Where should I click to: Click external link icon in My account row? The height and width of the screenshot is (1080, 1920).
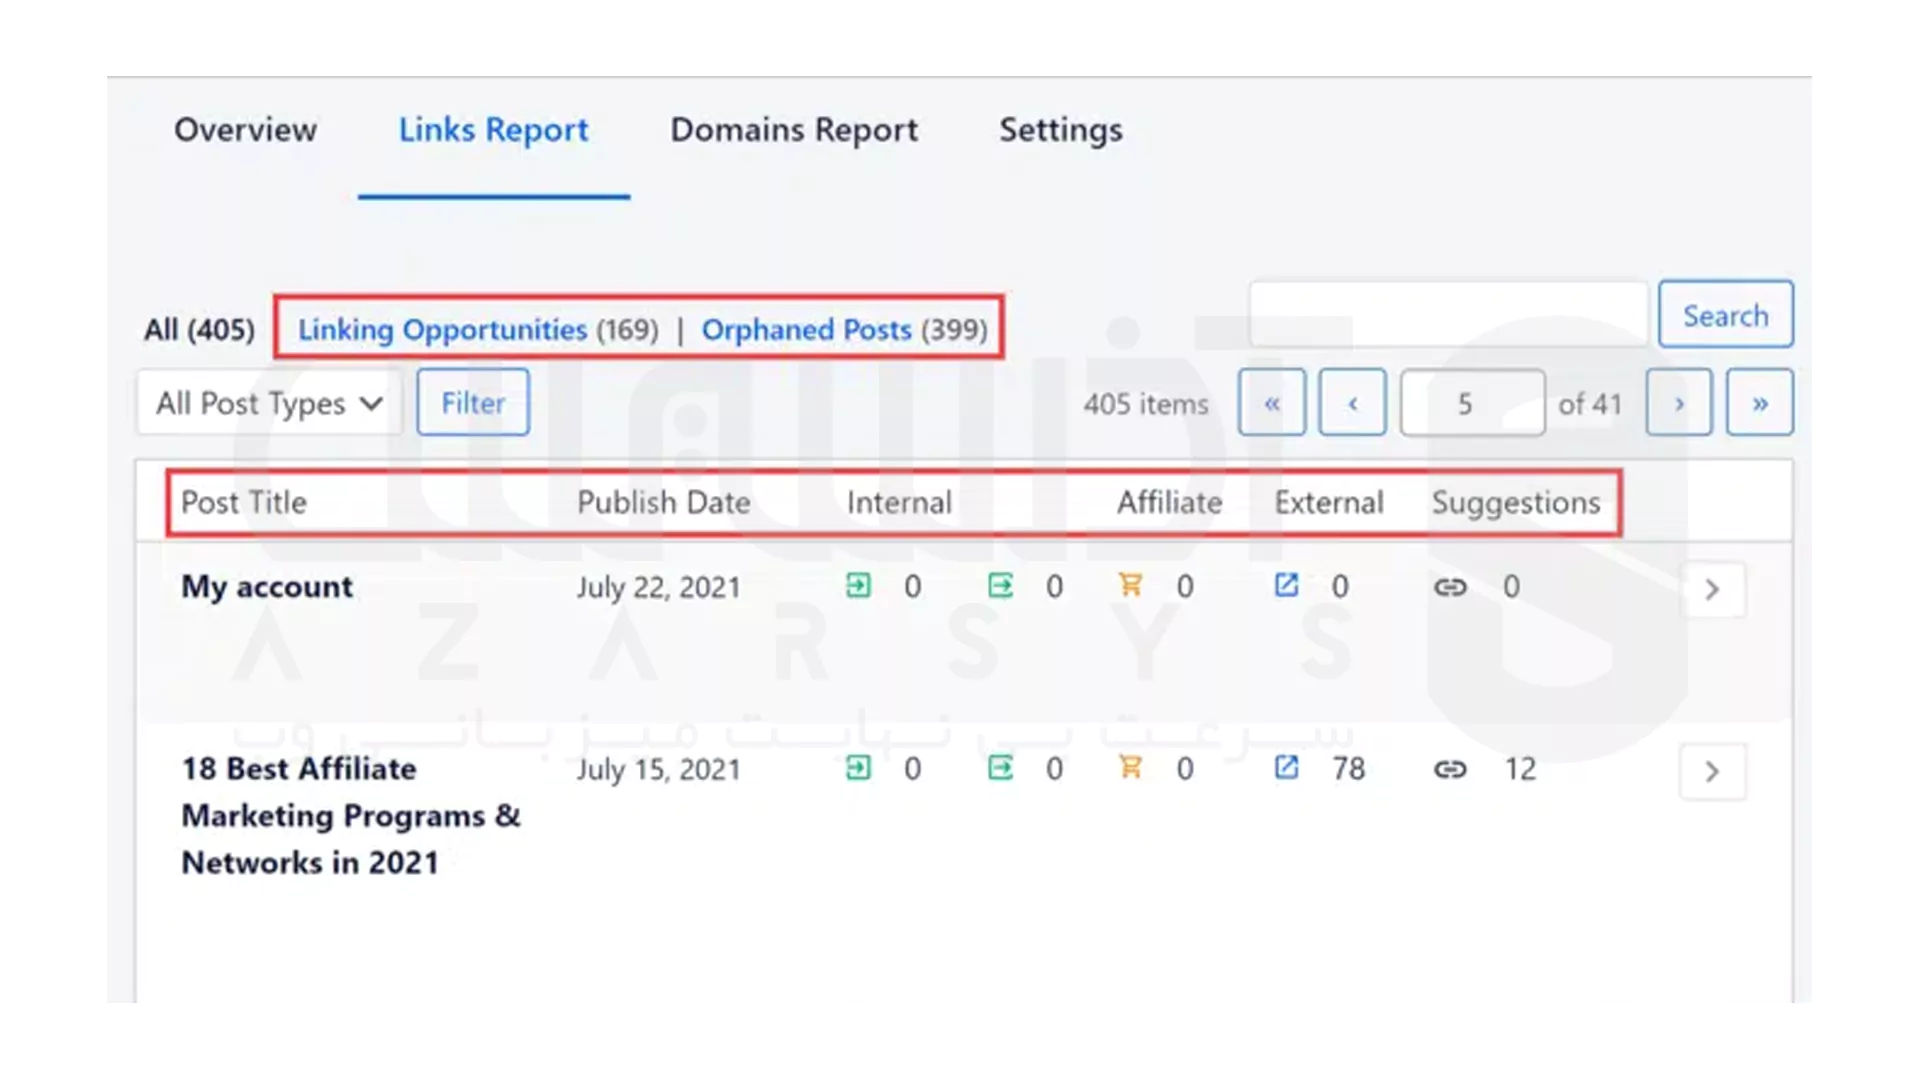pyautogui.click(x=1286, y=586)
